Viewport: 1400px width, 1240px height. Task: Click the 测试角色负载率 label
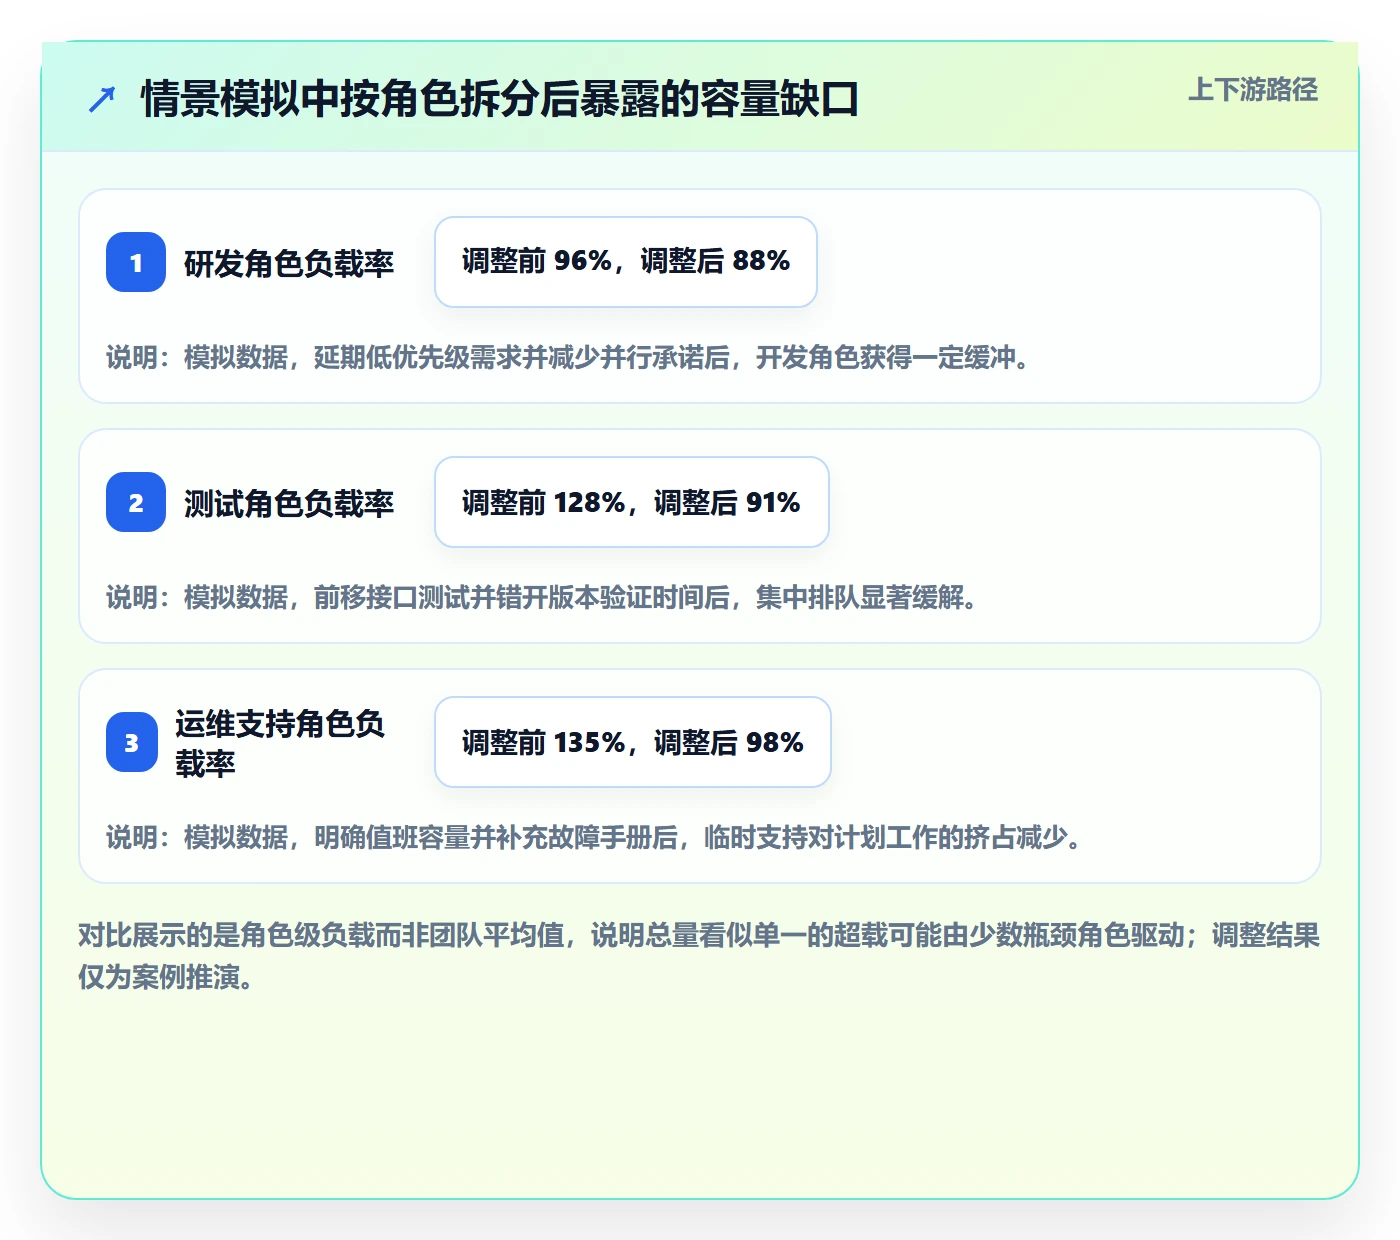[x=289, y=503]
